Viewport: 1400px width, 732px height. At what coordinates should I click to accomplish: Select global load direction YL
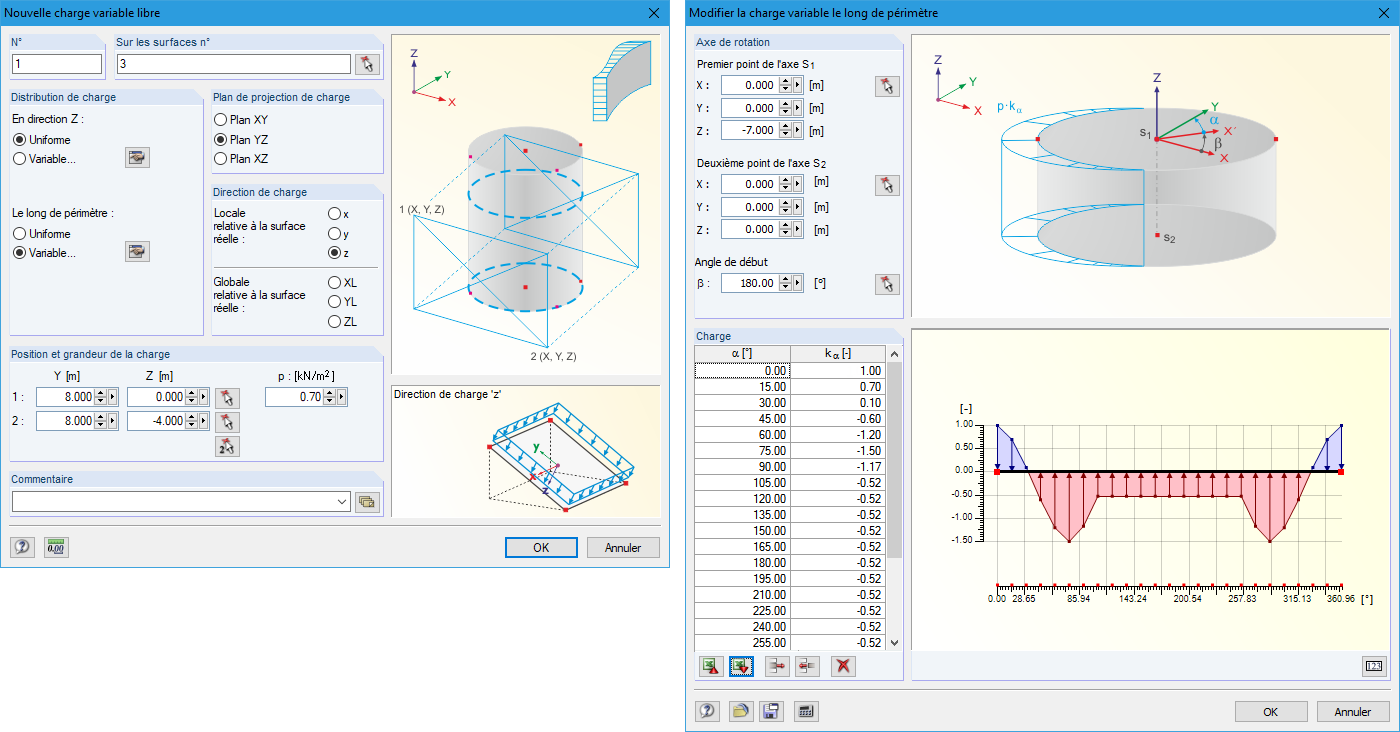342,302
